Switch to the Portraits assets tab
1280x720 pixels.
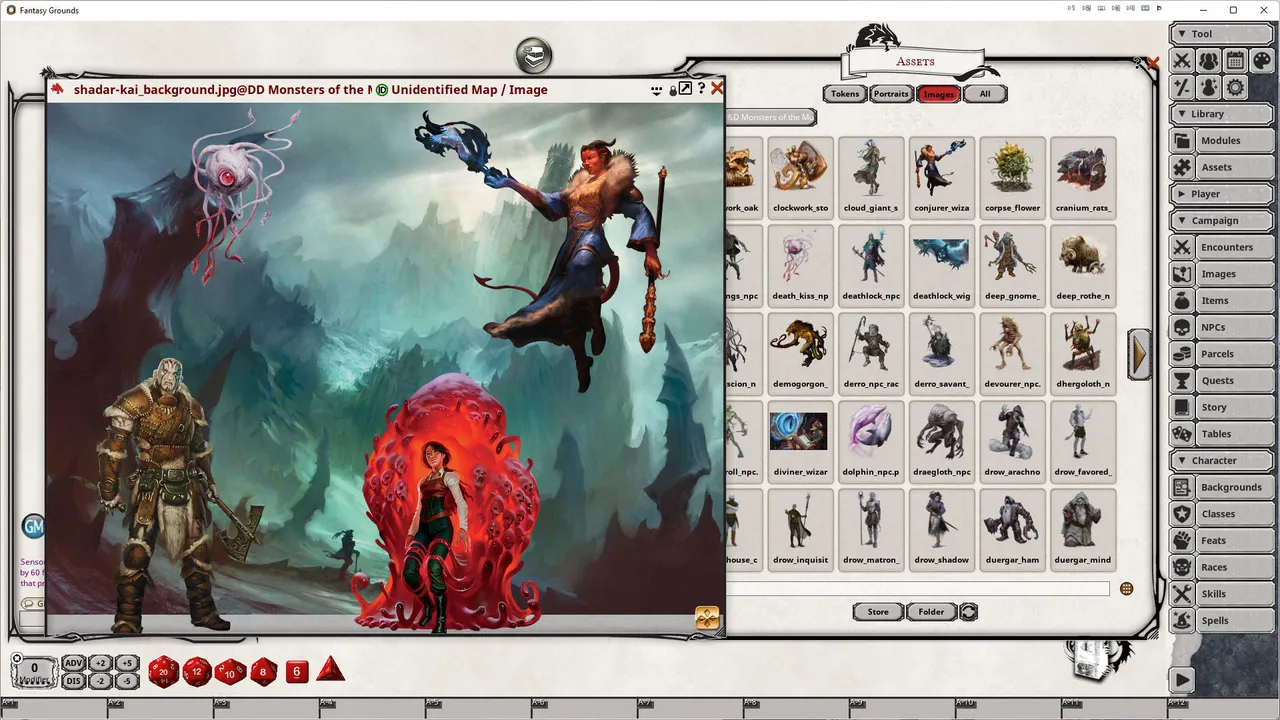[x=890, y=94]
